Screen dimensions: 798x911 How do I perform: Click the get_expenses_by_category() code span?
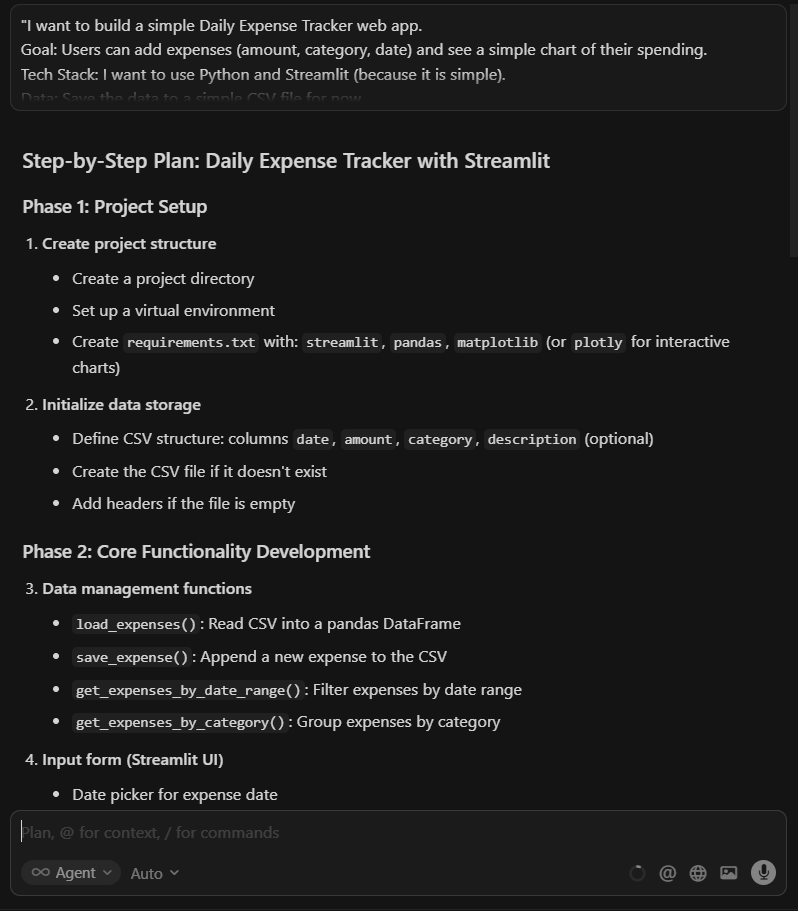click(x=179, y=722)
